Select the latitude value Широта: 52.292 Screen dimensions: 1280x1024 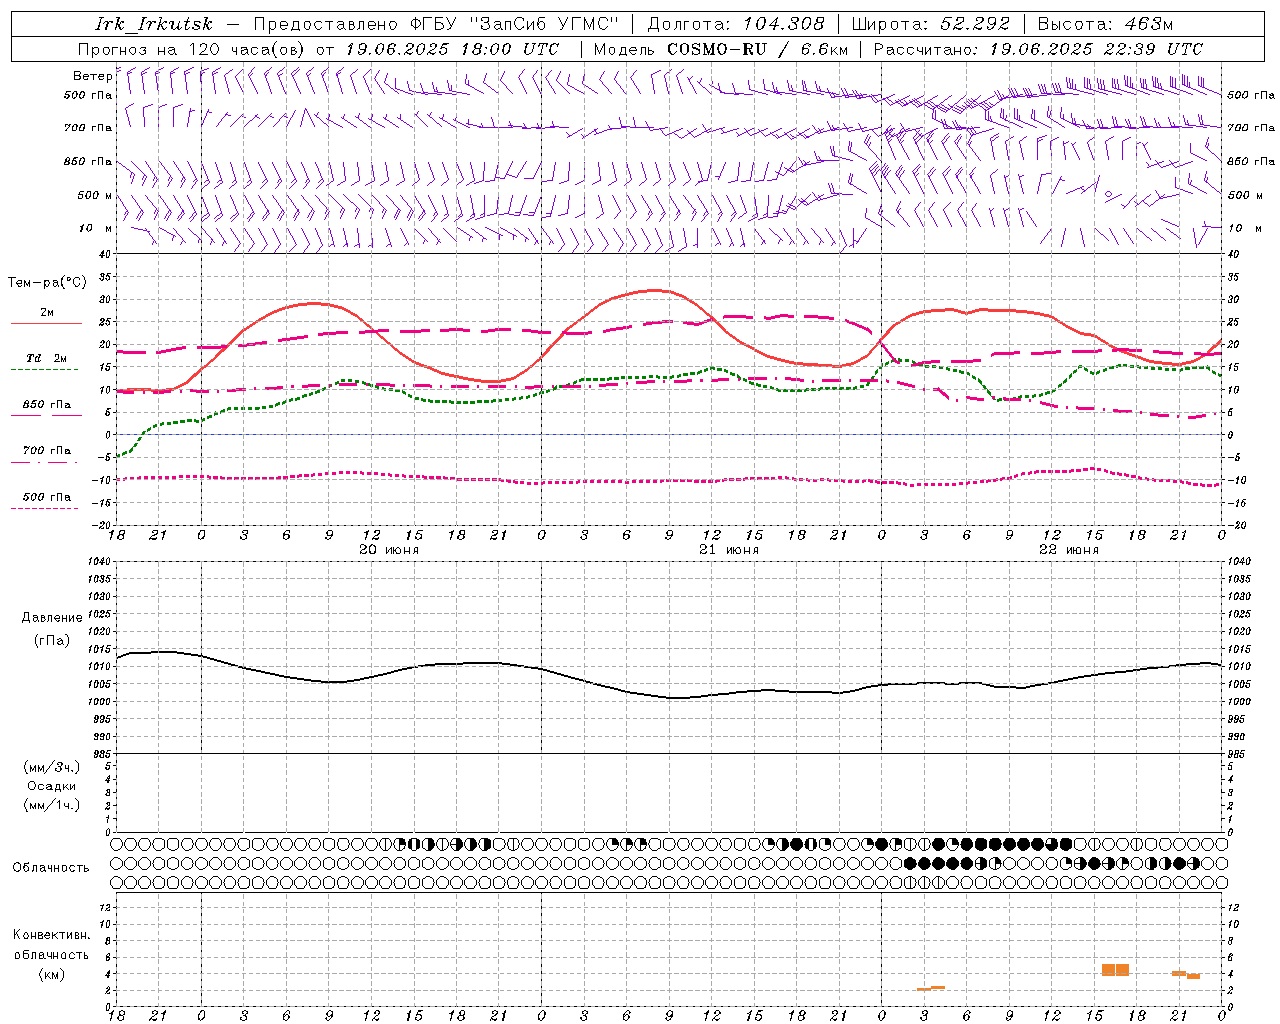point(931,24)
